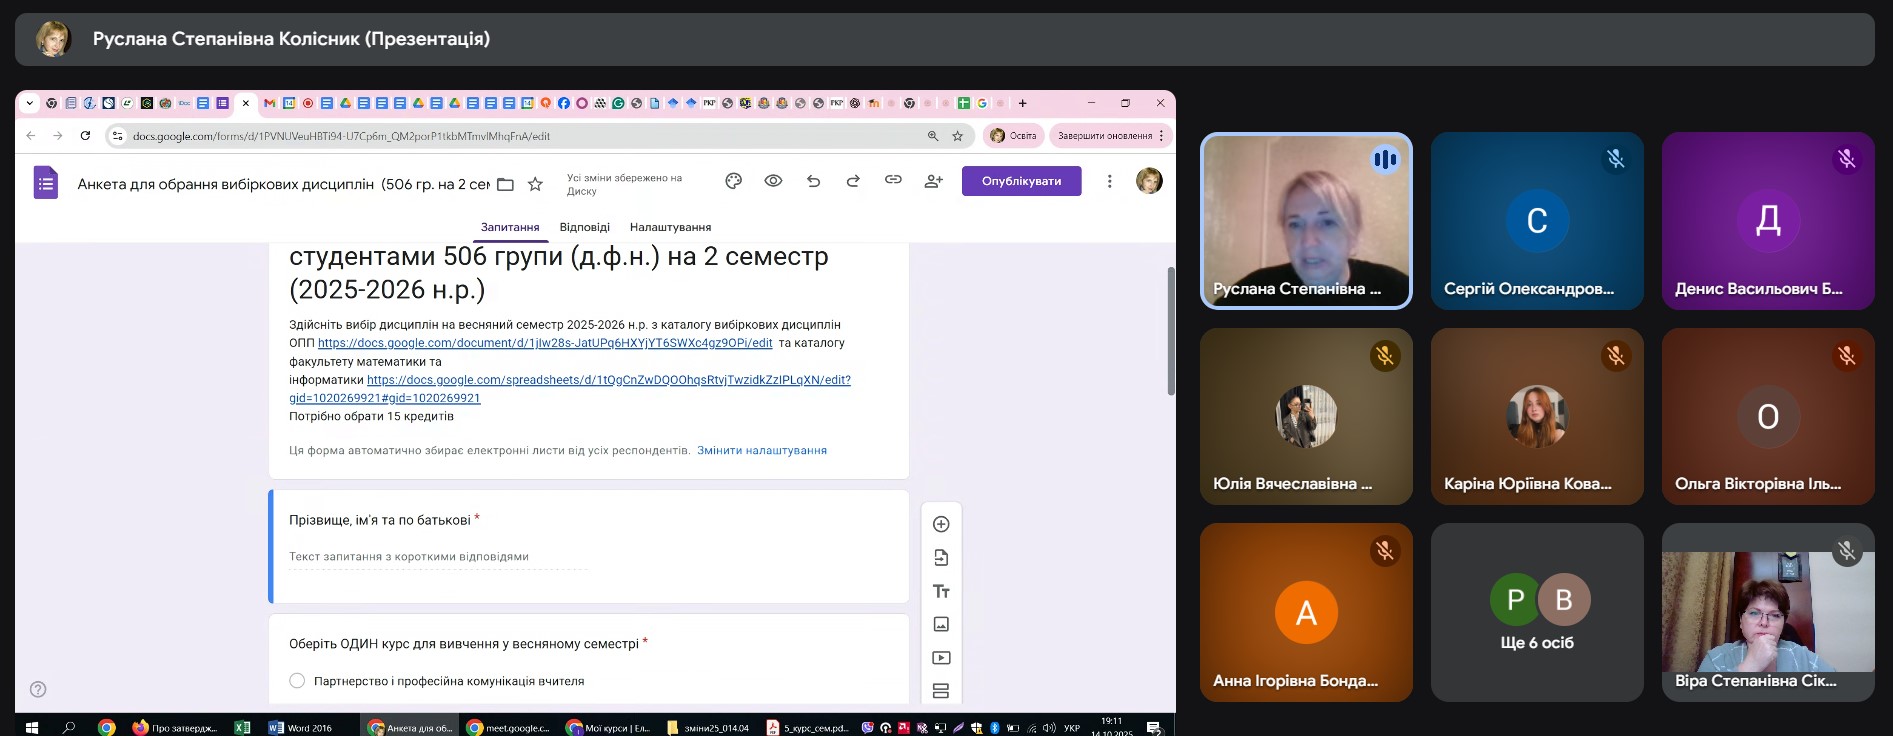
Task: Open Windows taskbar search
Action: (69, 727)
